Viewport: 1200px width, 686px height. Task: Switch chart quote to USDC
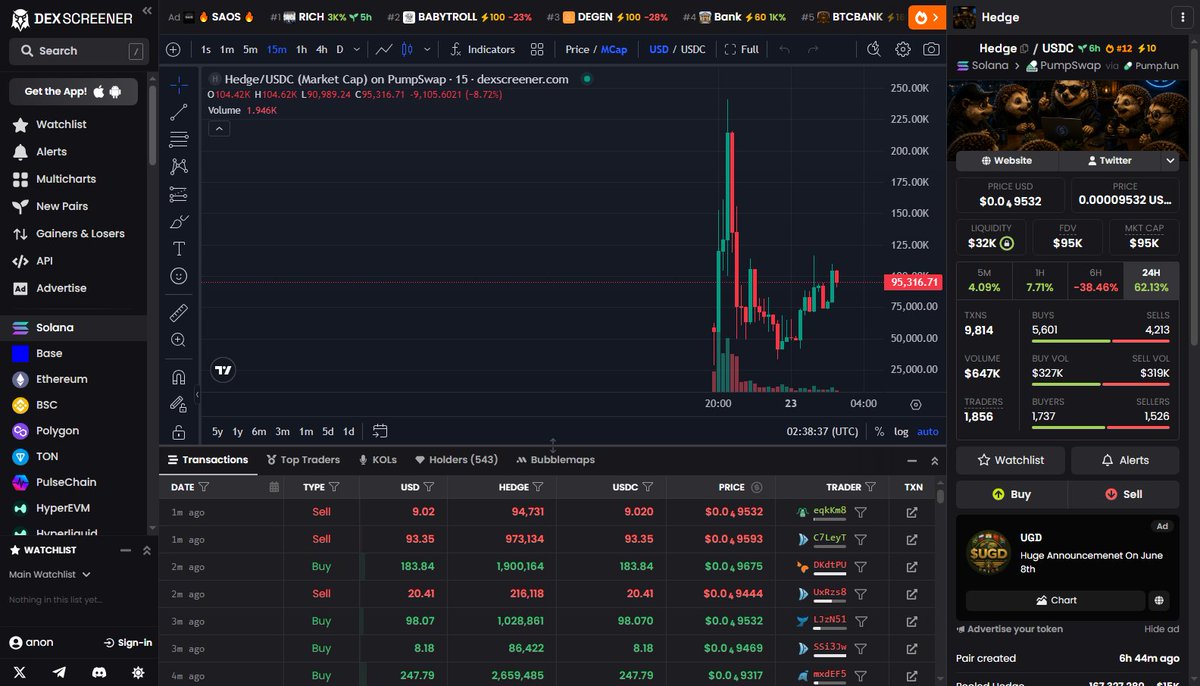point(693,49)
